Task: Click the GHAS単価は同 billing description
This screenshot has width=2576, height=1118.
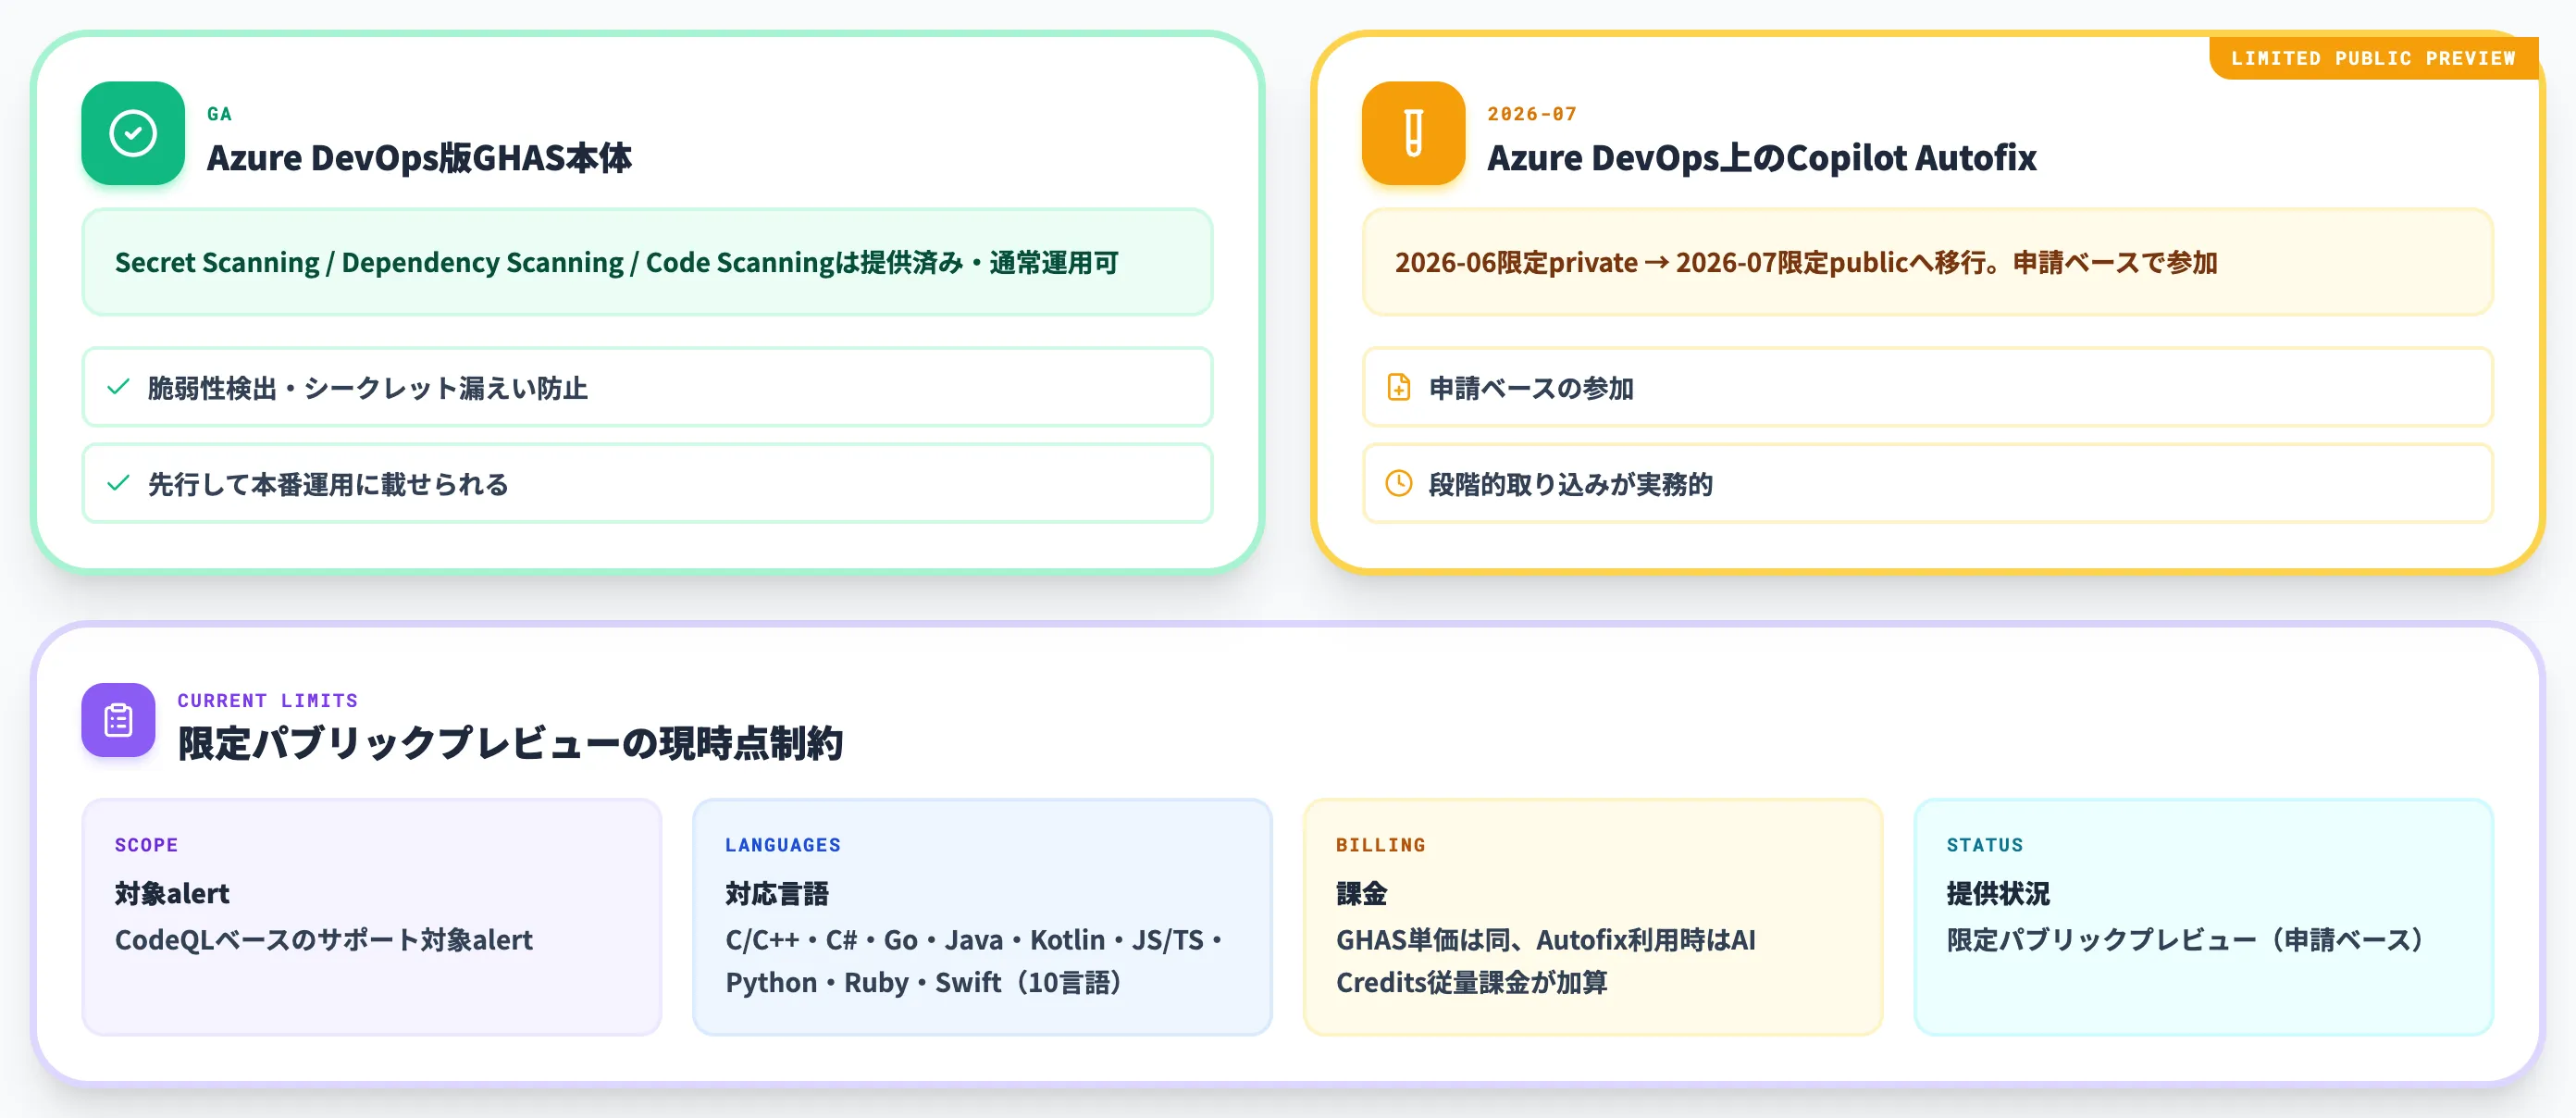Action: (x=1546, y=961)
